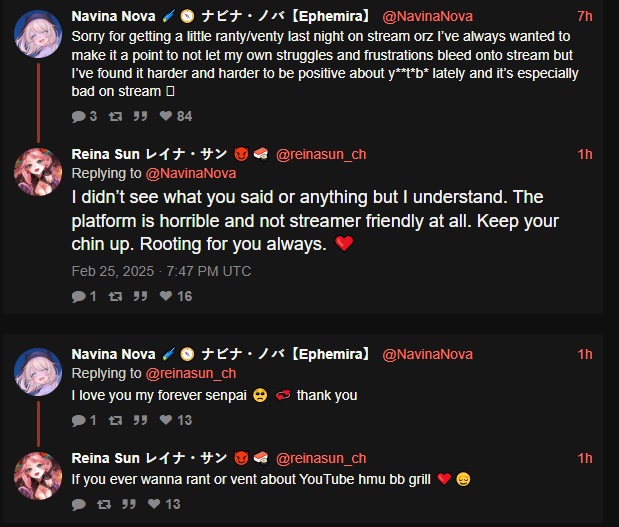Click the "Replying to @NavinaNova" mention link
This screenshot has width=619, height=527.
coord(191,173)
